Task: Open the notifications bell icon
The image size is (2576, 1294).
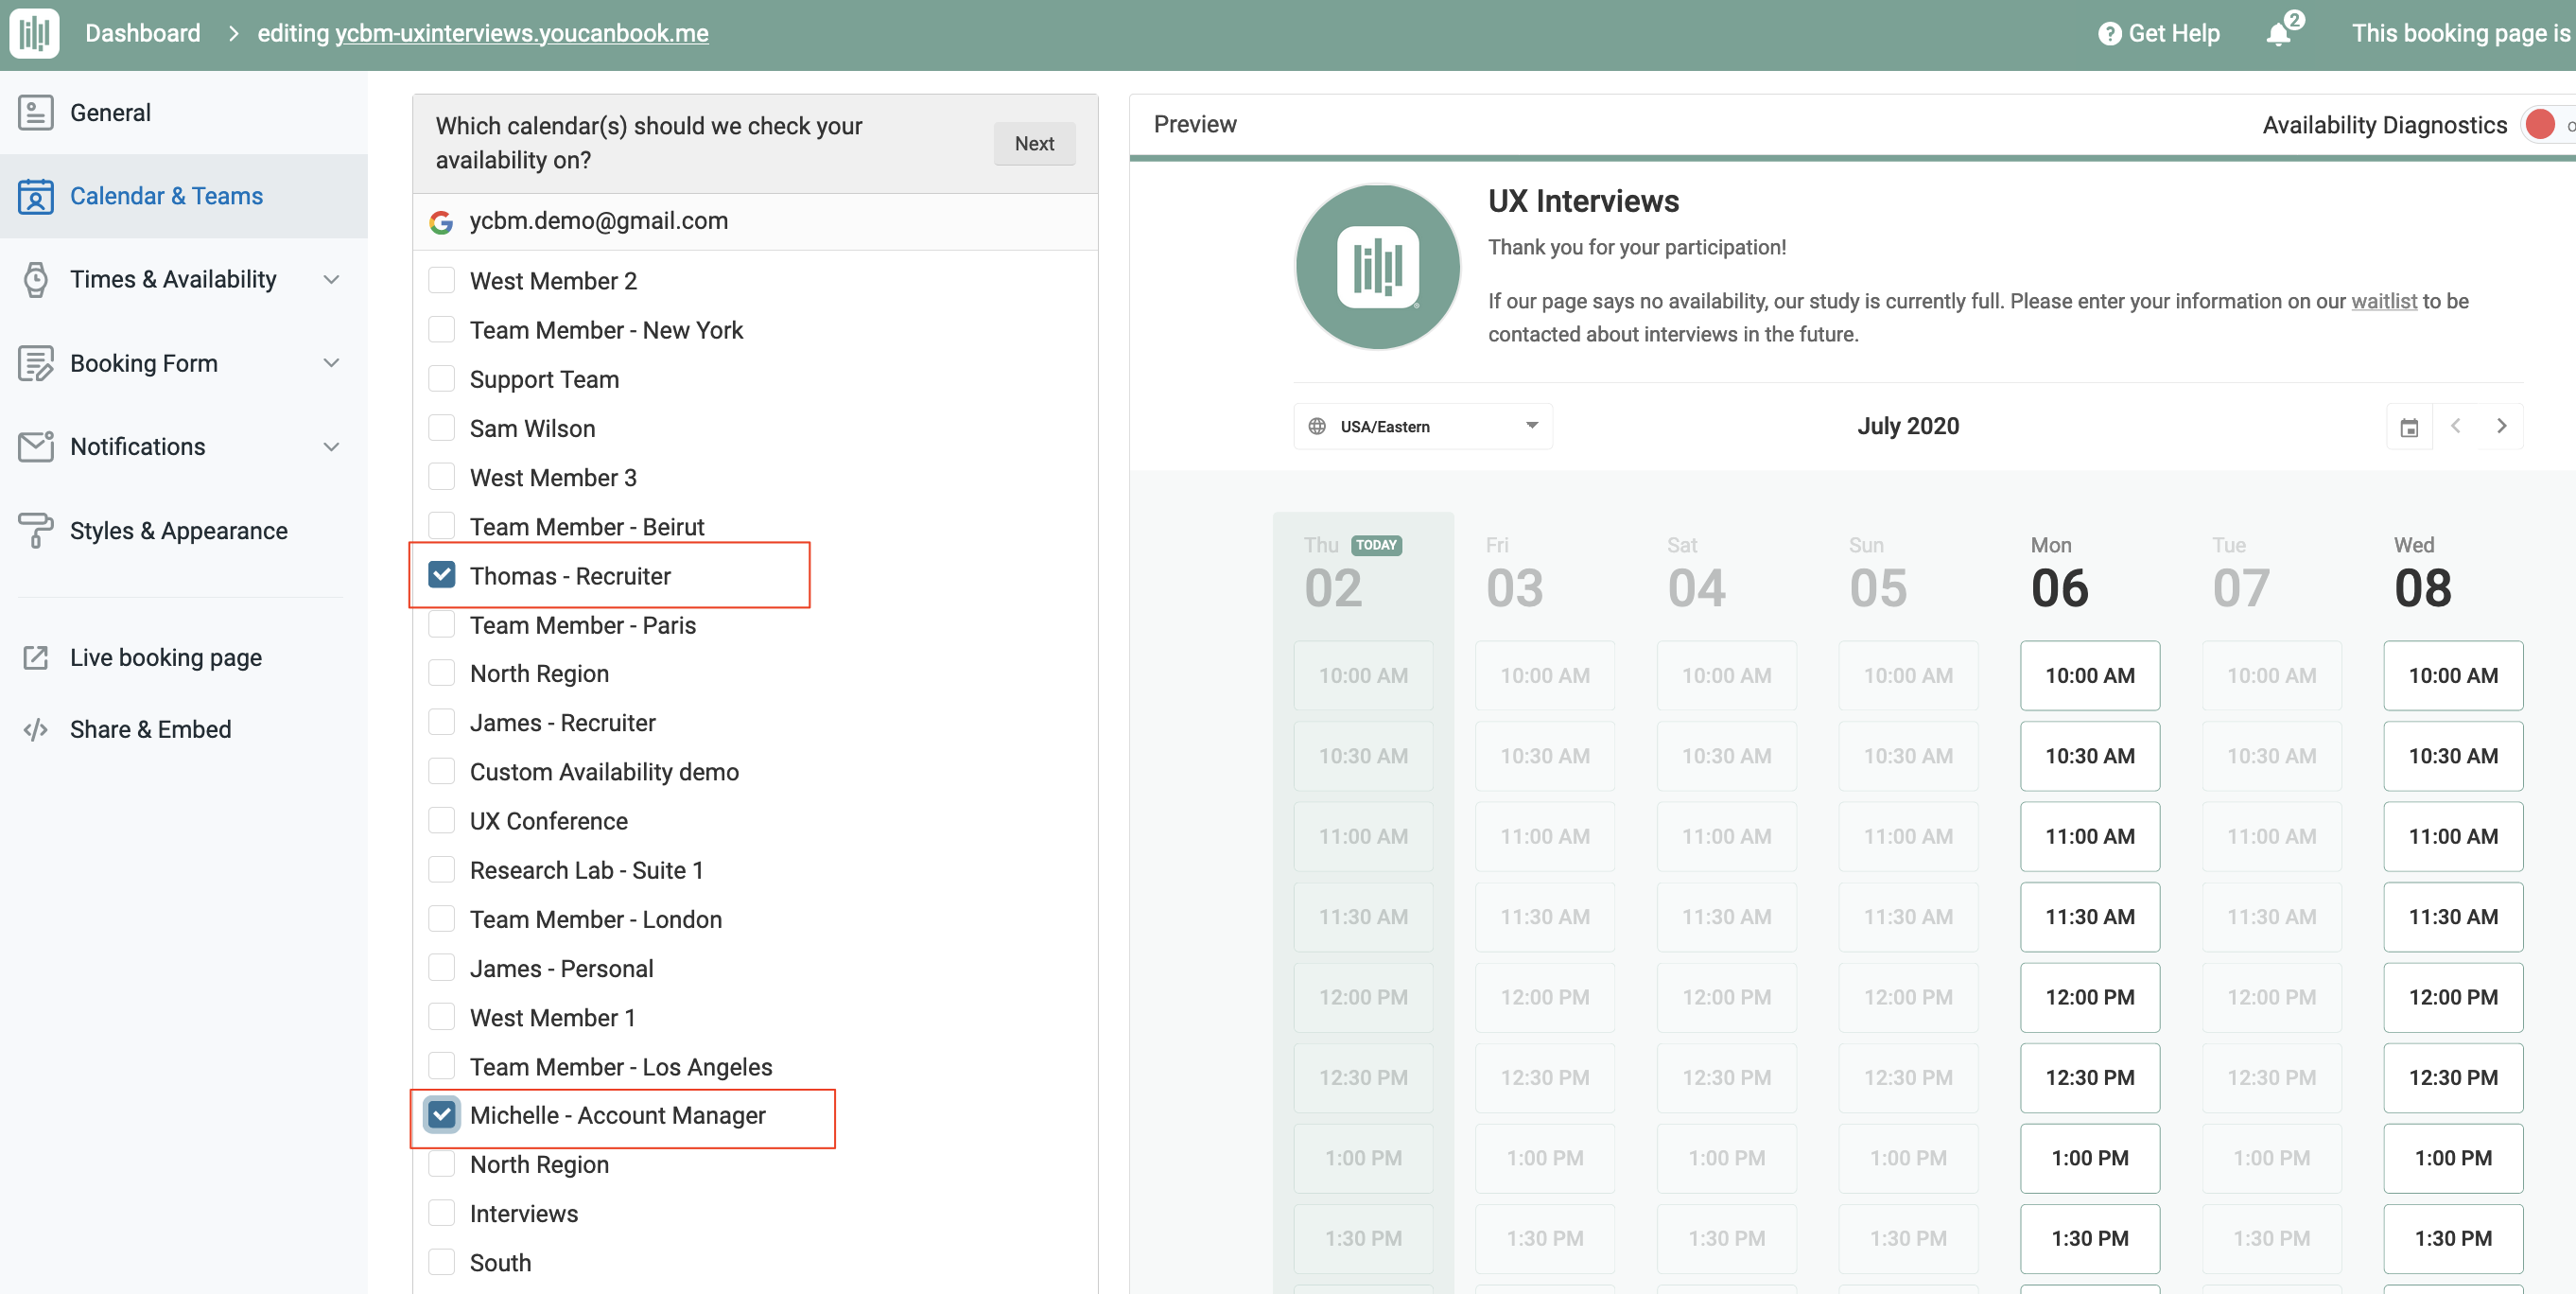Action: pyautogui.click(x=2278, y=34)
